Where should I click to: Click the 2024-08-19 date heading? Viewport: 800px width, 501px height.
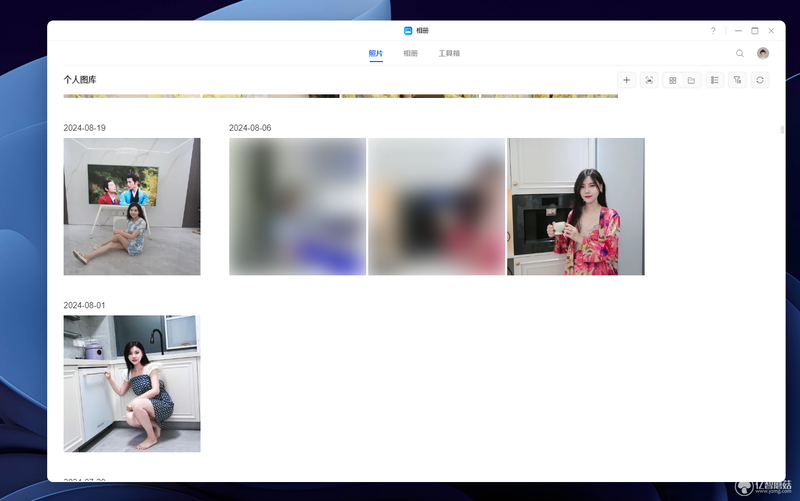pyautogui.click(x=84, y=128)
